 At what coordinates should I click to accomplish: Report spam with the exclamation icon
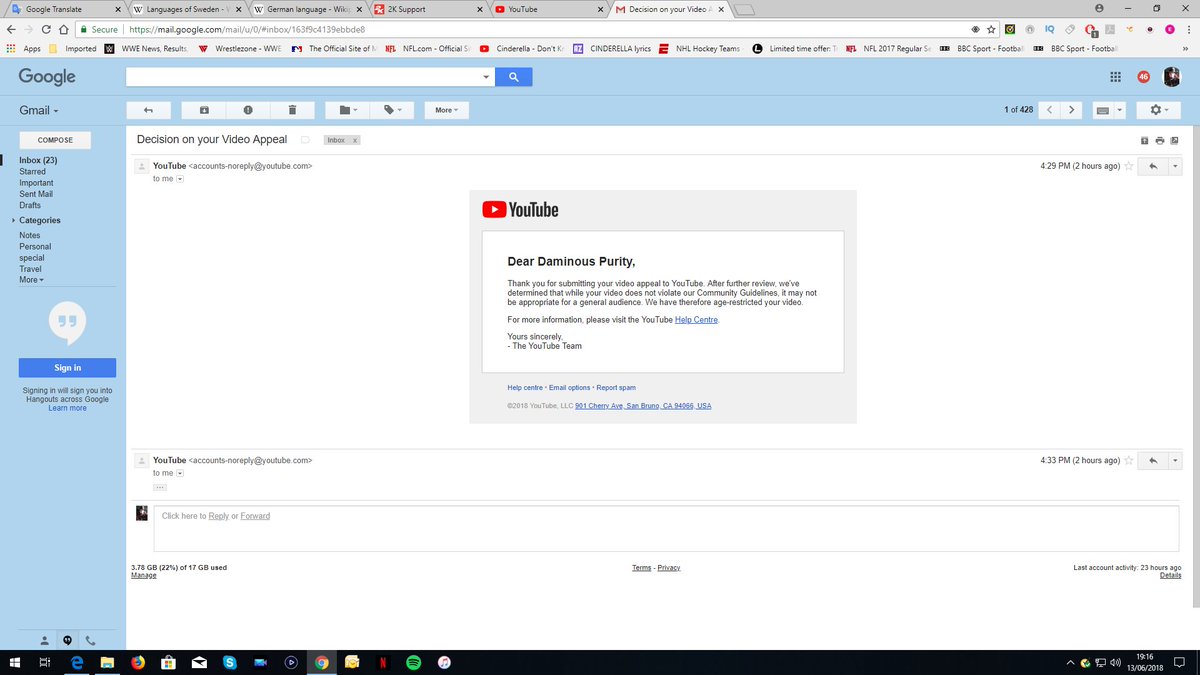pos(248,110)
